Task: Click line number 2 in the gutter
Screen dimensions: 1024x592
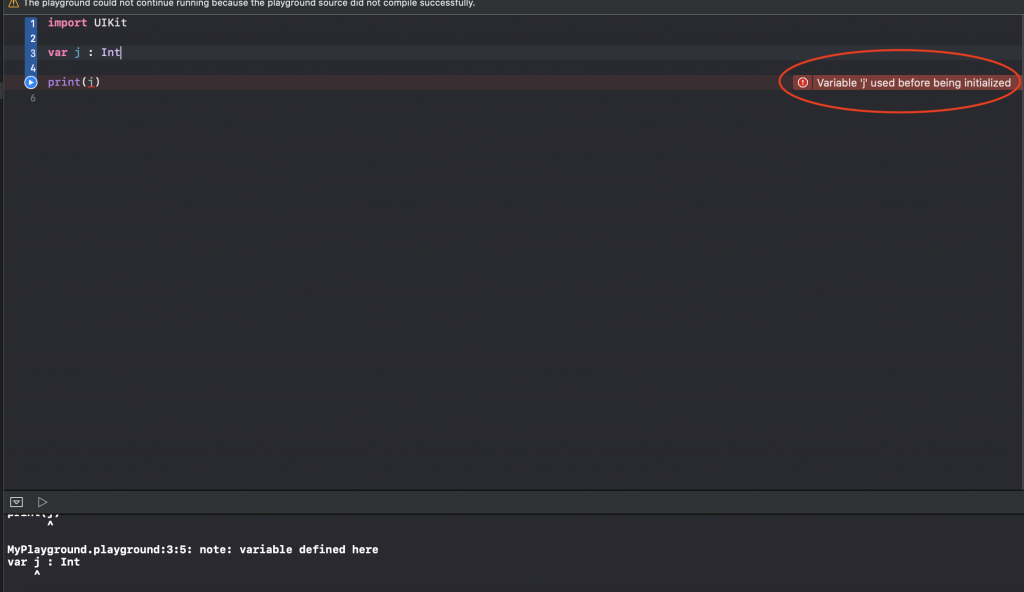Action: tap(33, 39)
